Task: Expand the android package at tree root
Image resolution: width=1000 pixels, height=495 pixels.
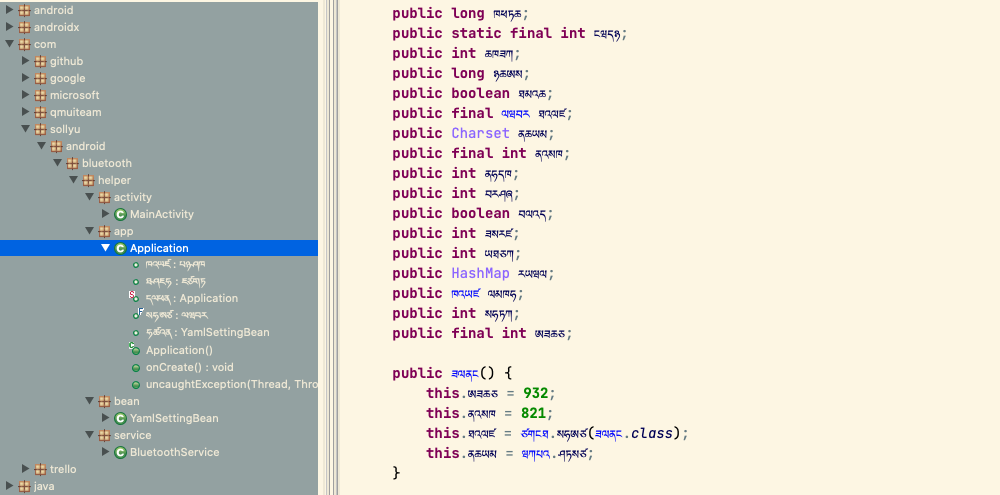Action: [9, 10]
